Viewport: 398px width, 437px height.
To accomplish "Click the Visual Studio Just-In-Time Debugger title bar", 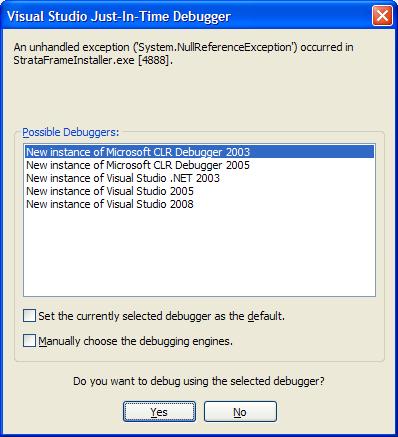I will pyautogui.click(x=187, y=16).
